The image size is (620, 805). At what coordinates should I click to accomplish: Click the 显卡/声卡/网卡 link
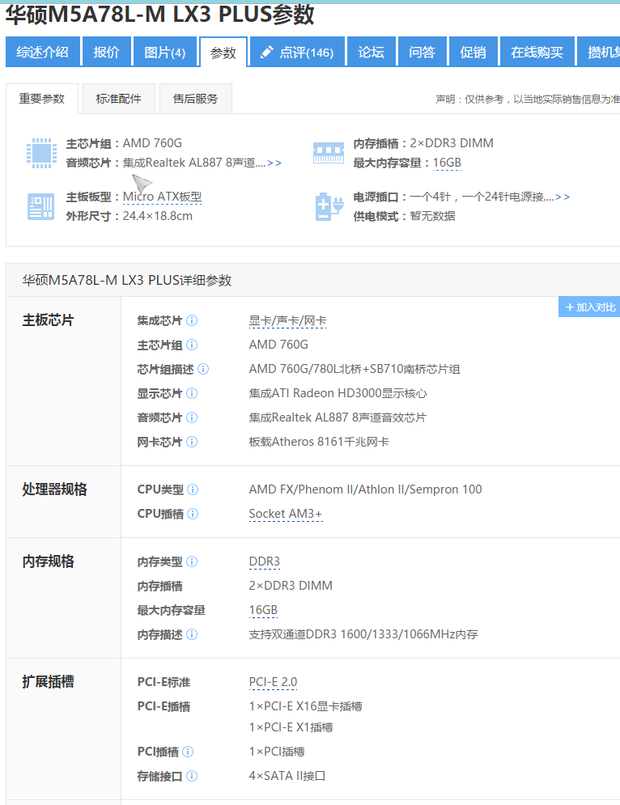click(x=287, y=321)
